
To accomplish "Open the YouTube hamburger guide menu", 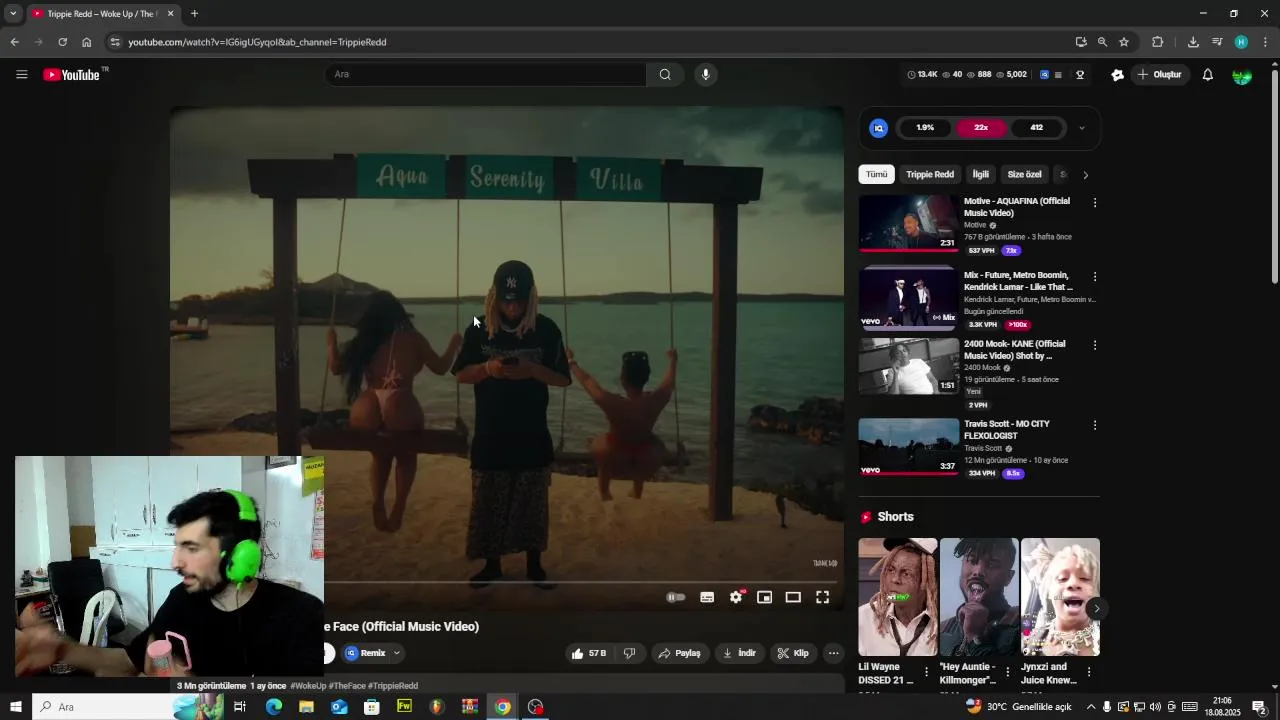I will coord(21,75).
